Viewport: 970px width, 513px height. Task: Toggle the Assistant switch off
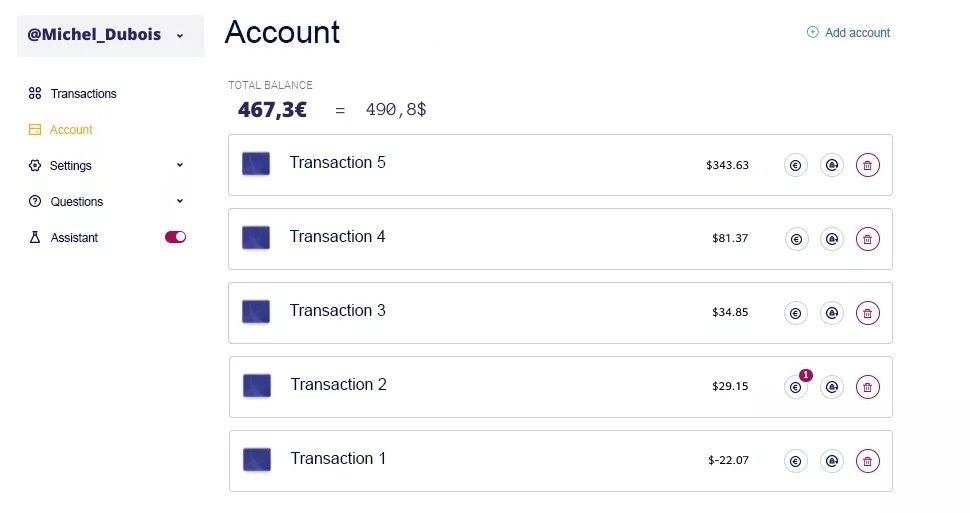pos(175,238)
